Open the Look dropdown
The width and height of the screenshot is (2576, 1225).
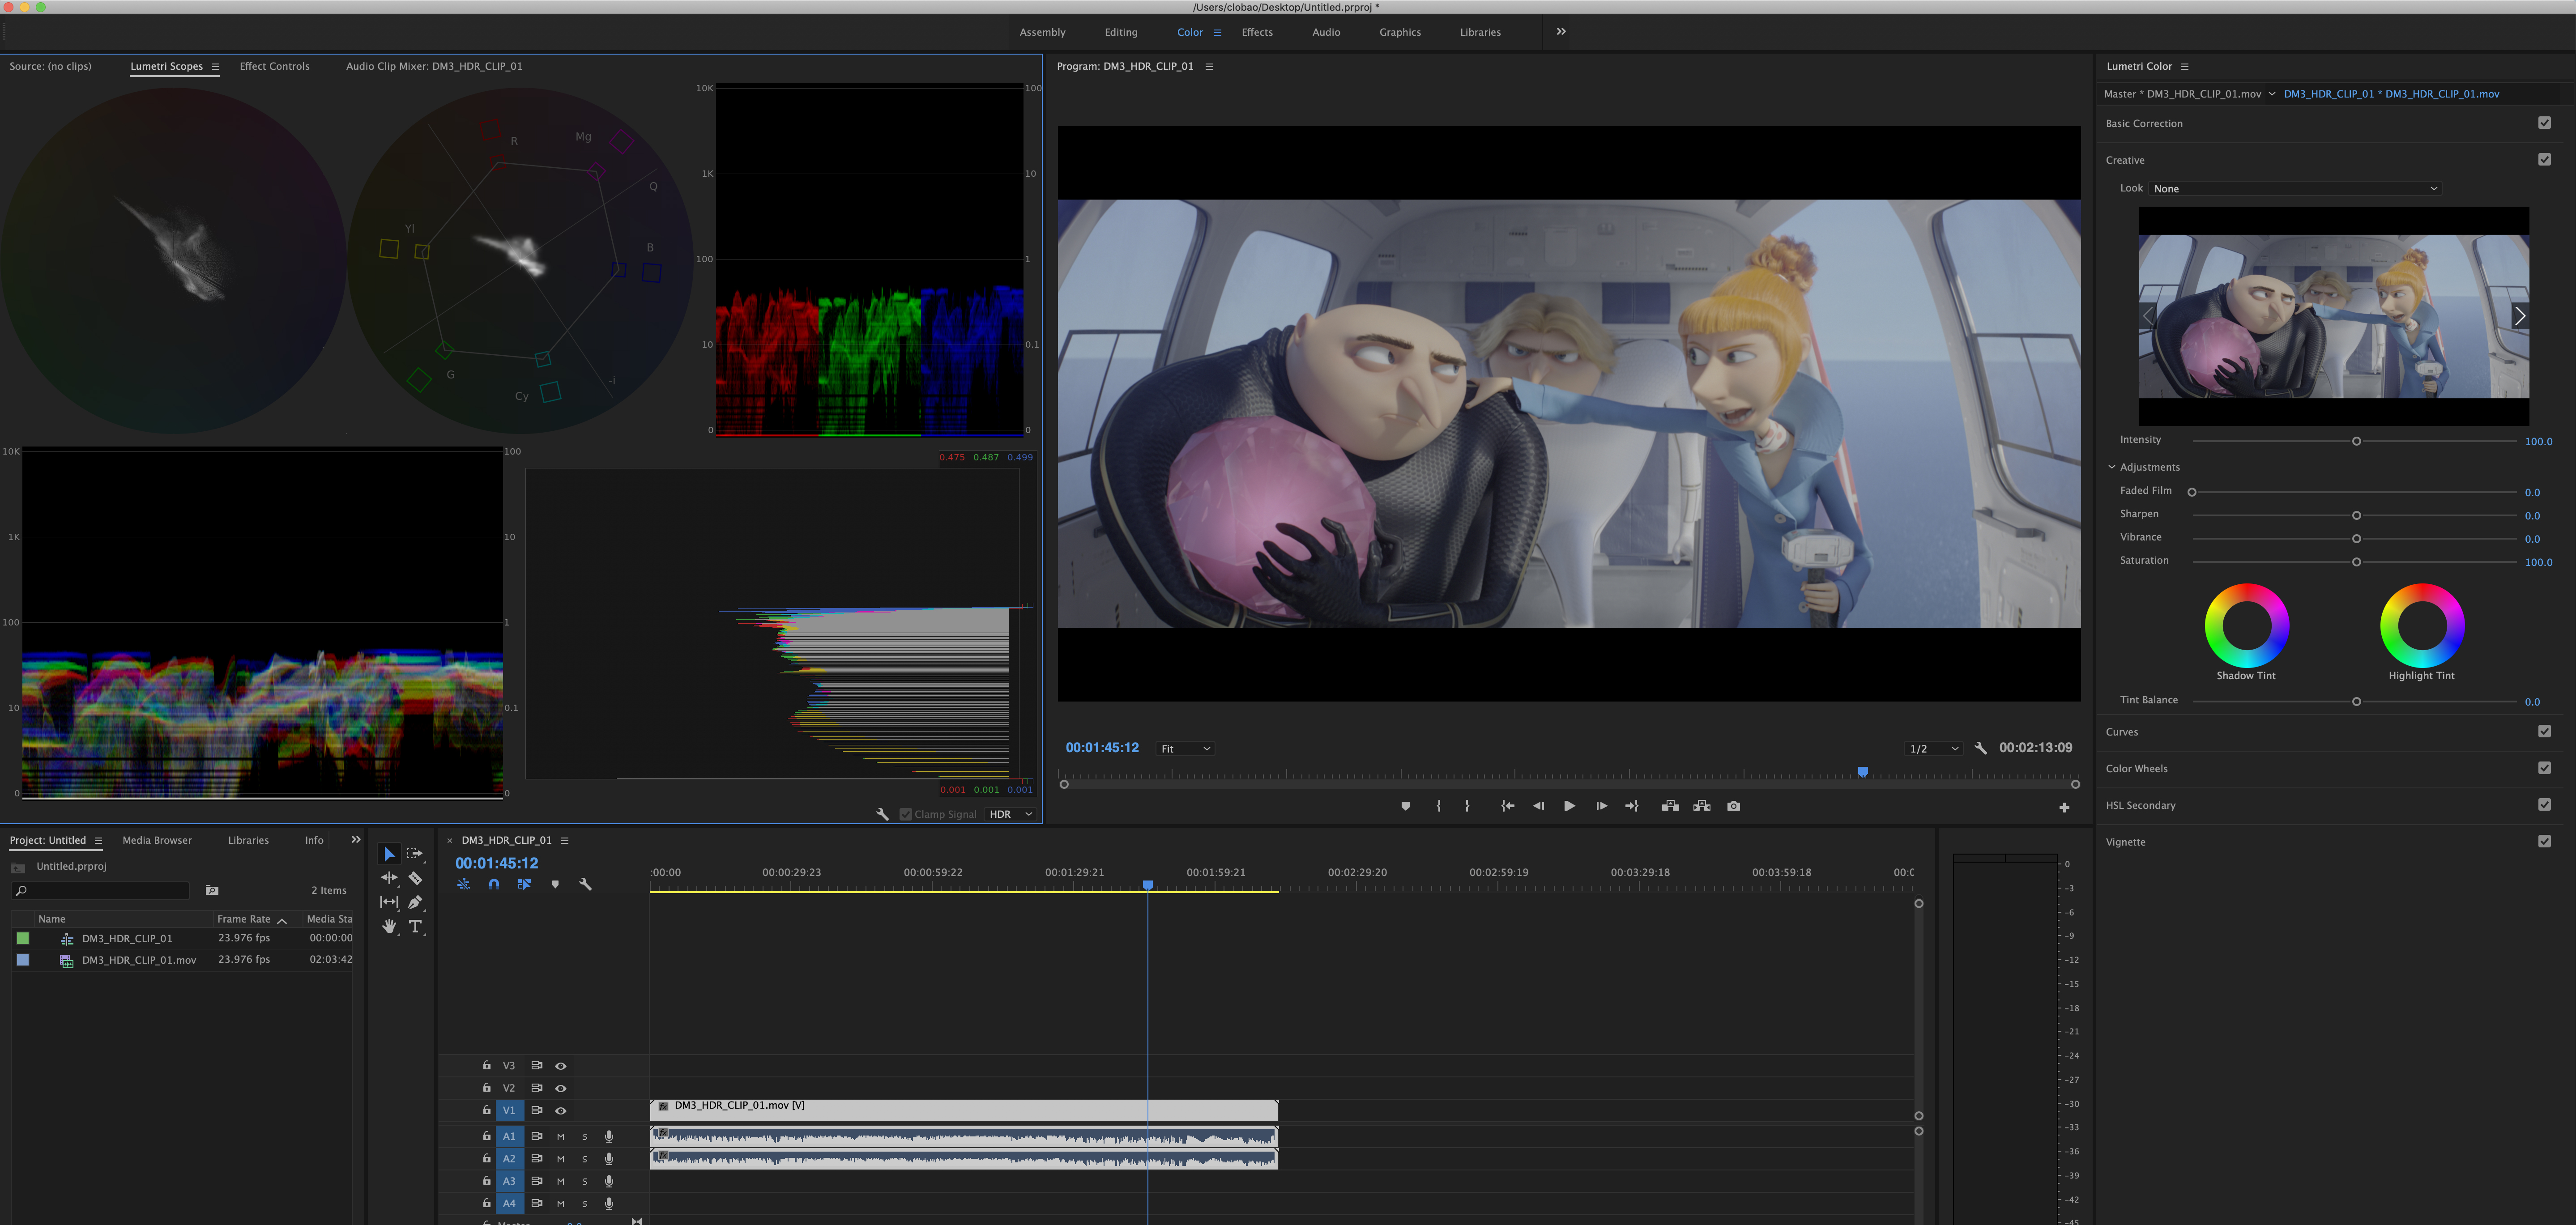2295,188
